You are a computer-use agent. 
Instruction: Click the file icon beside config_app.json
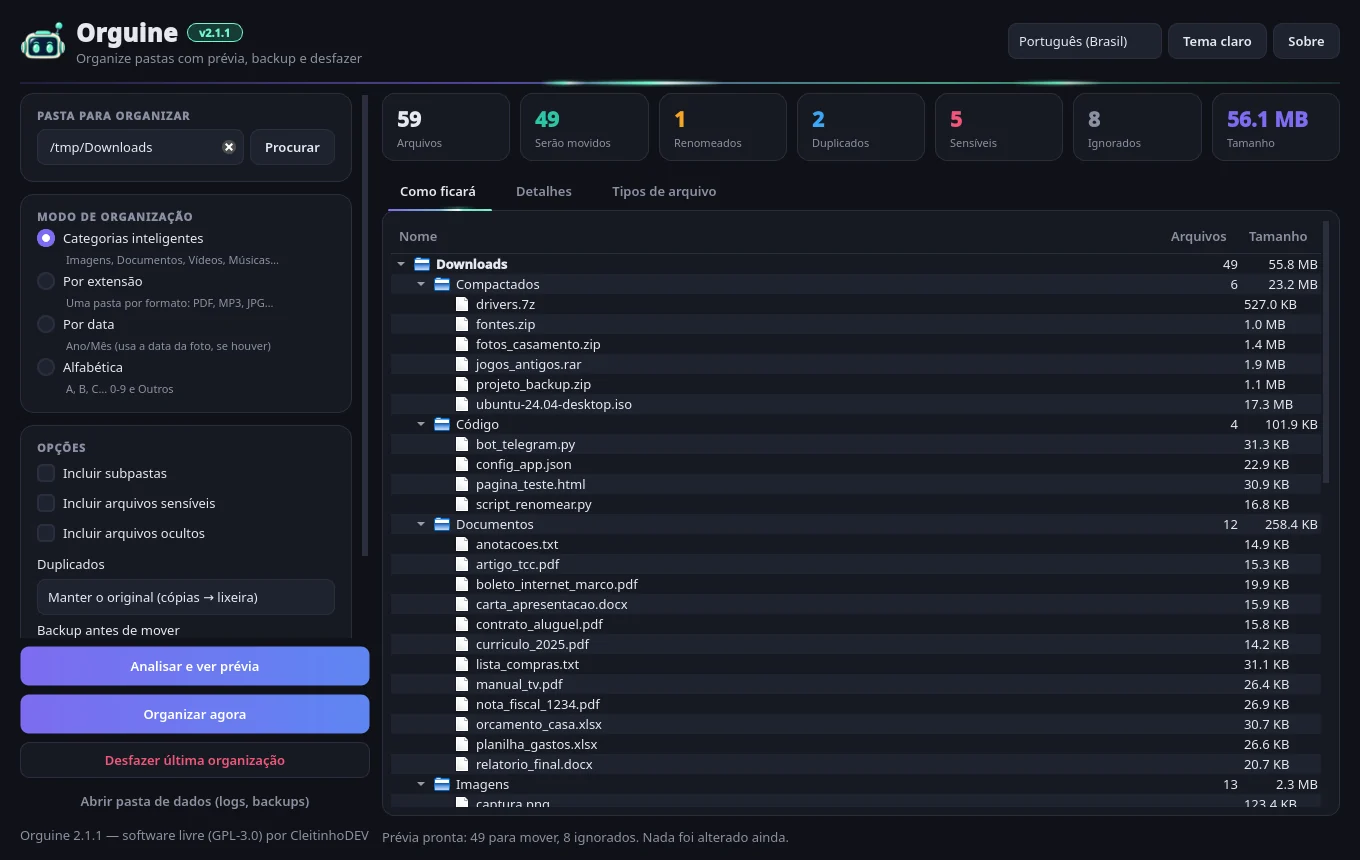462,464
